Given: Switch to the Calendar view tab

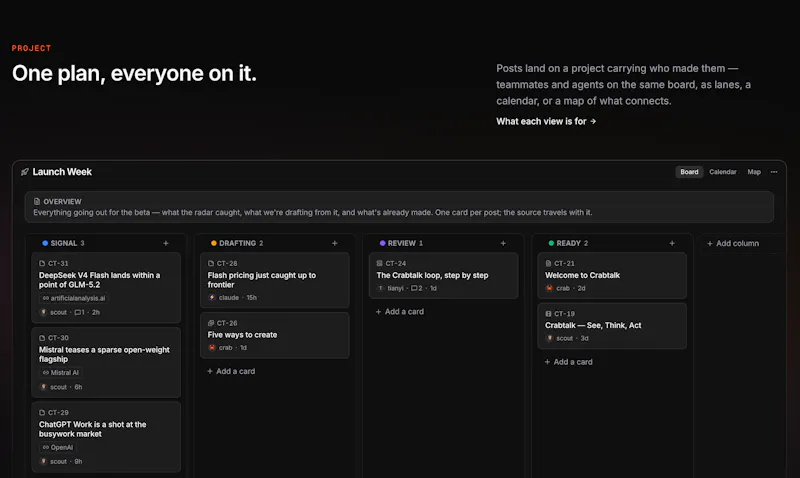Looking at the screenshot, I should pos(723,172).
